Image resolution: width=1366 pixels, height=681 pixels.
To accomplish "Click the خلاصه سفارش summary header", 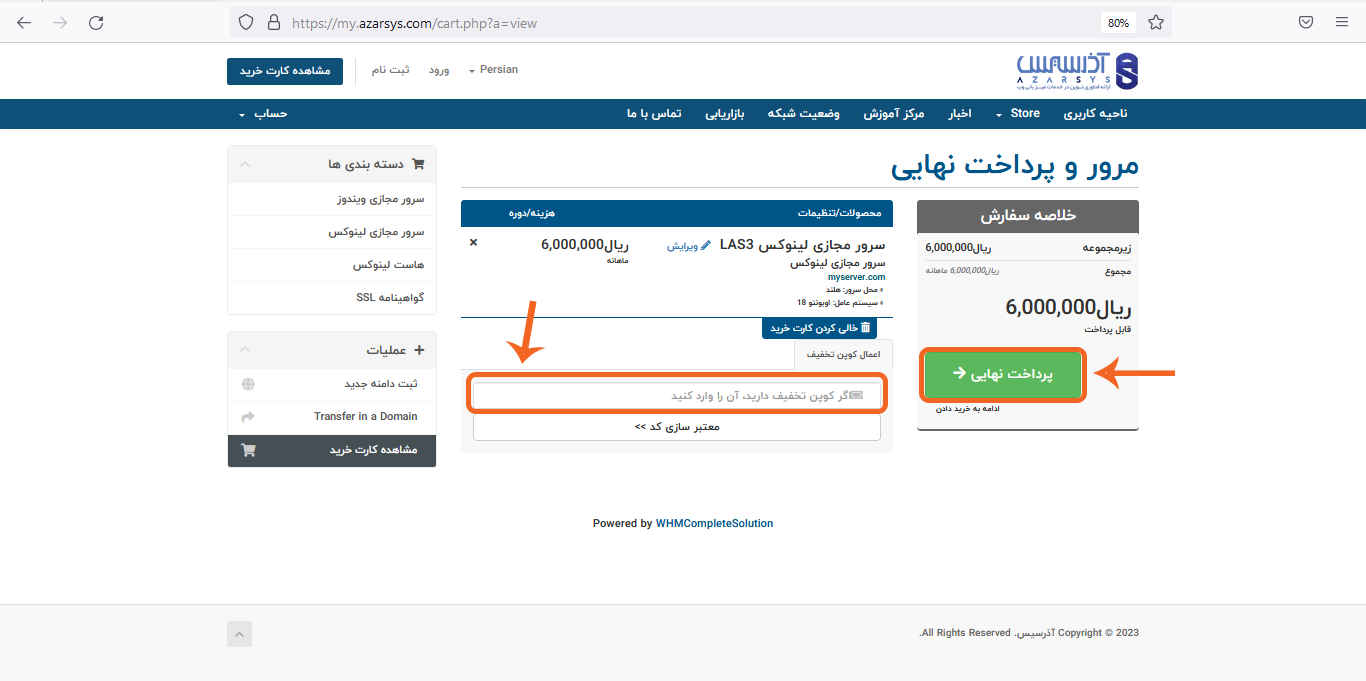I will pos(1028,216).
